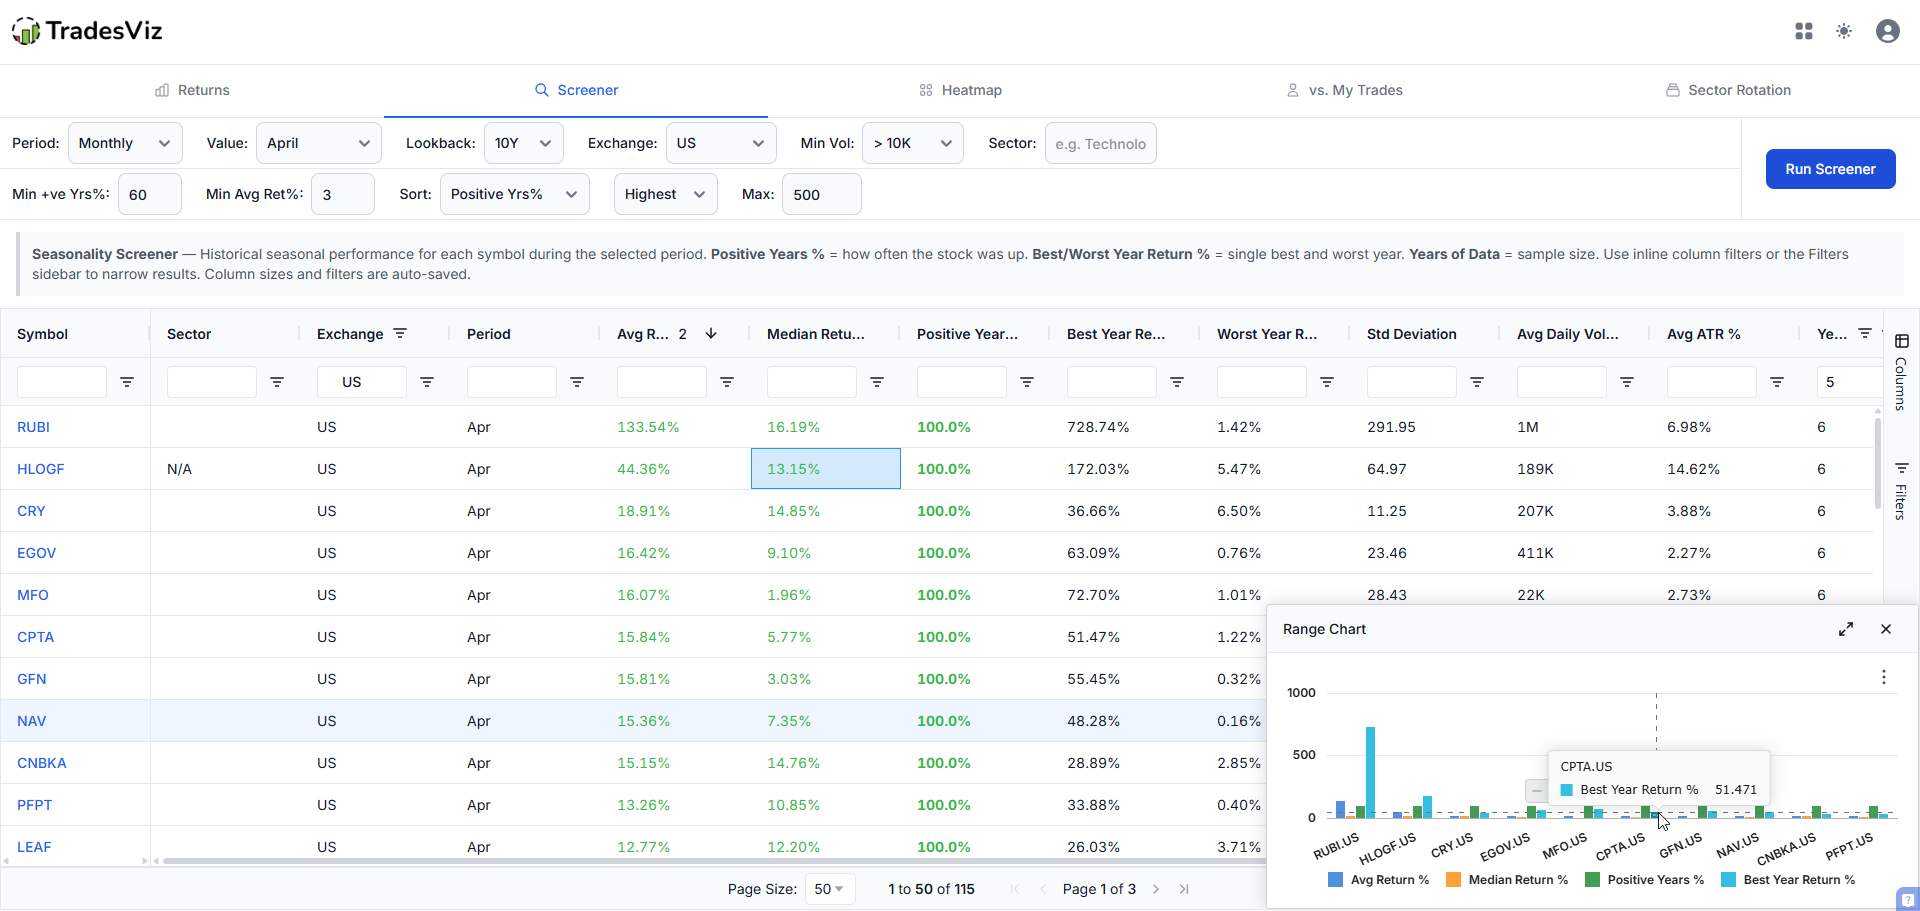Open the Min Vol > 10K dropdown

[x=913, y=143]
